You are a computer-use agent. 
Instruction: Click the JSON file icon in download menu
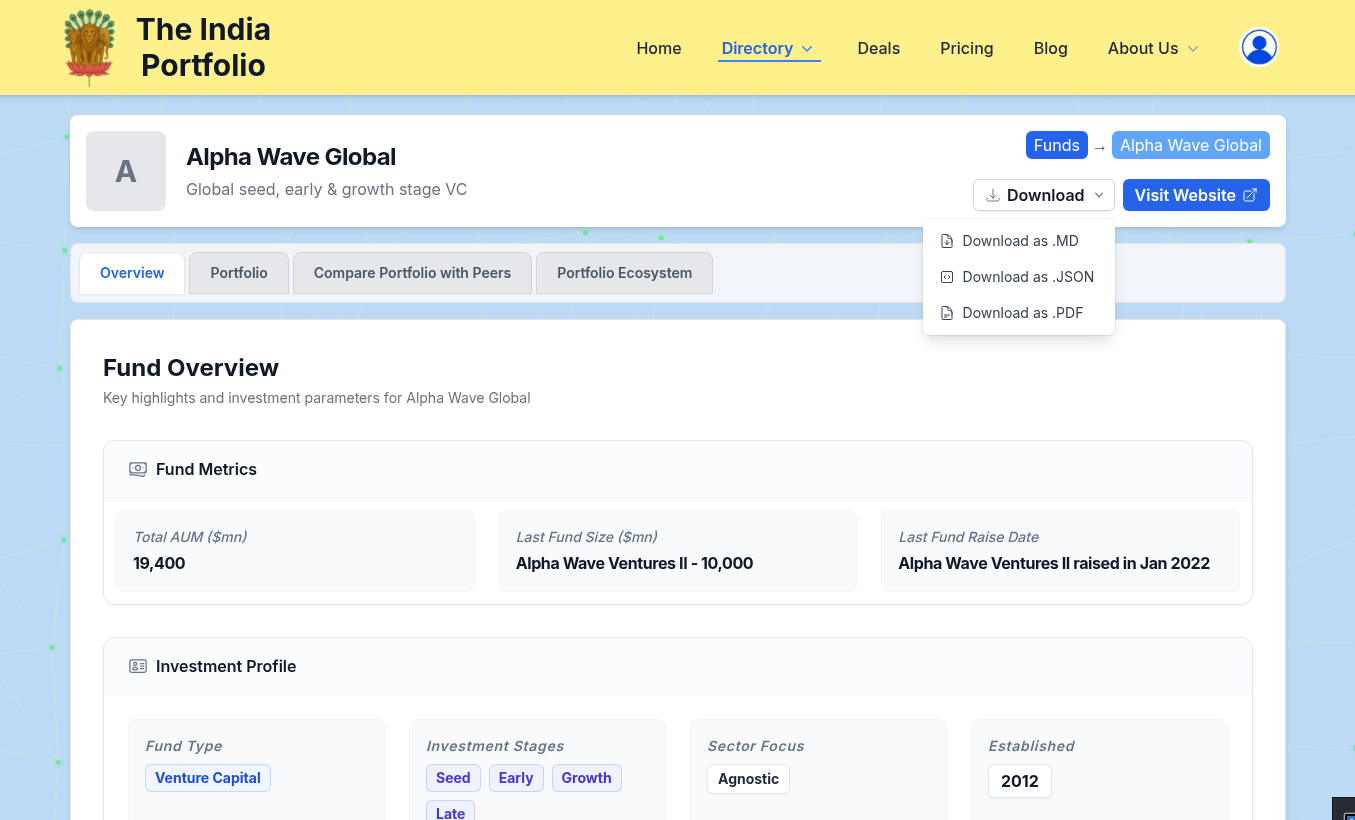[x=947, y=277]
